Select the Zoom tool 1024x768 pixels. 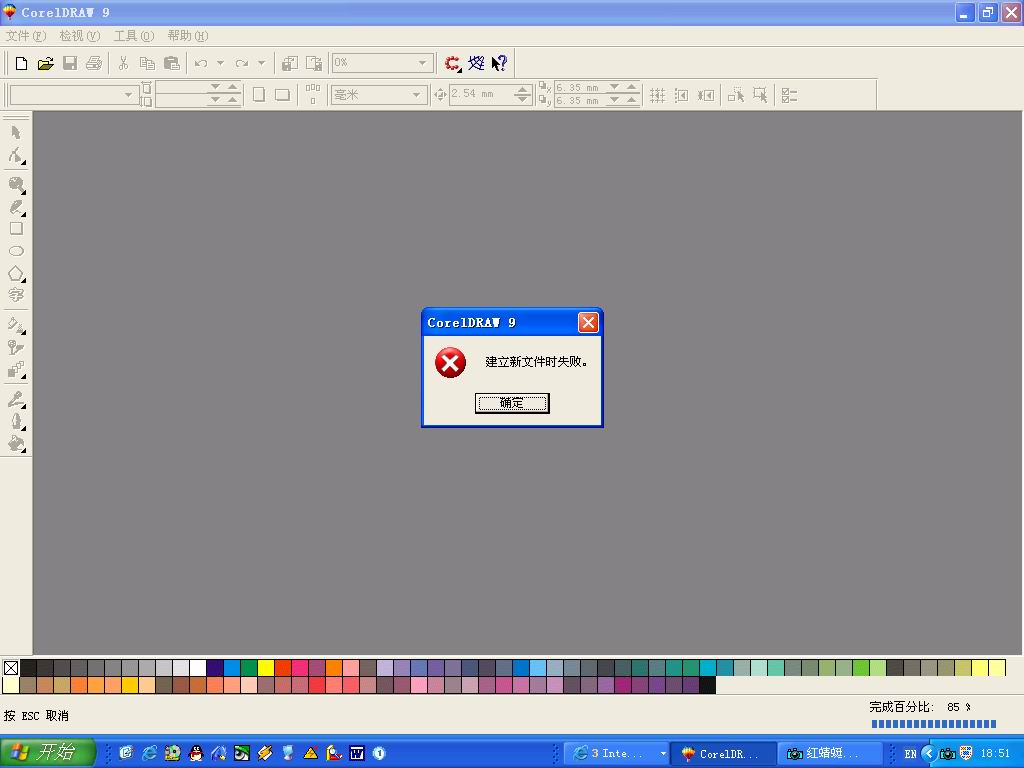click(16, 185)
